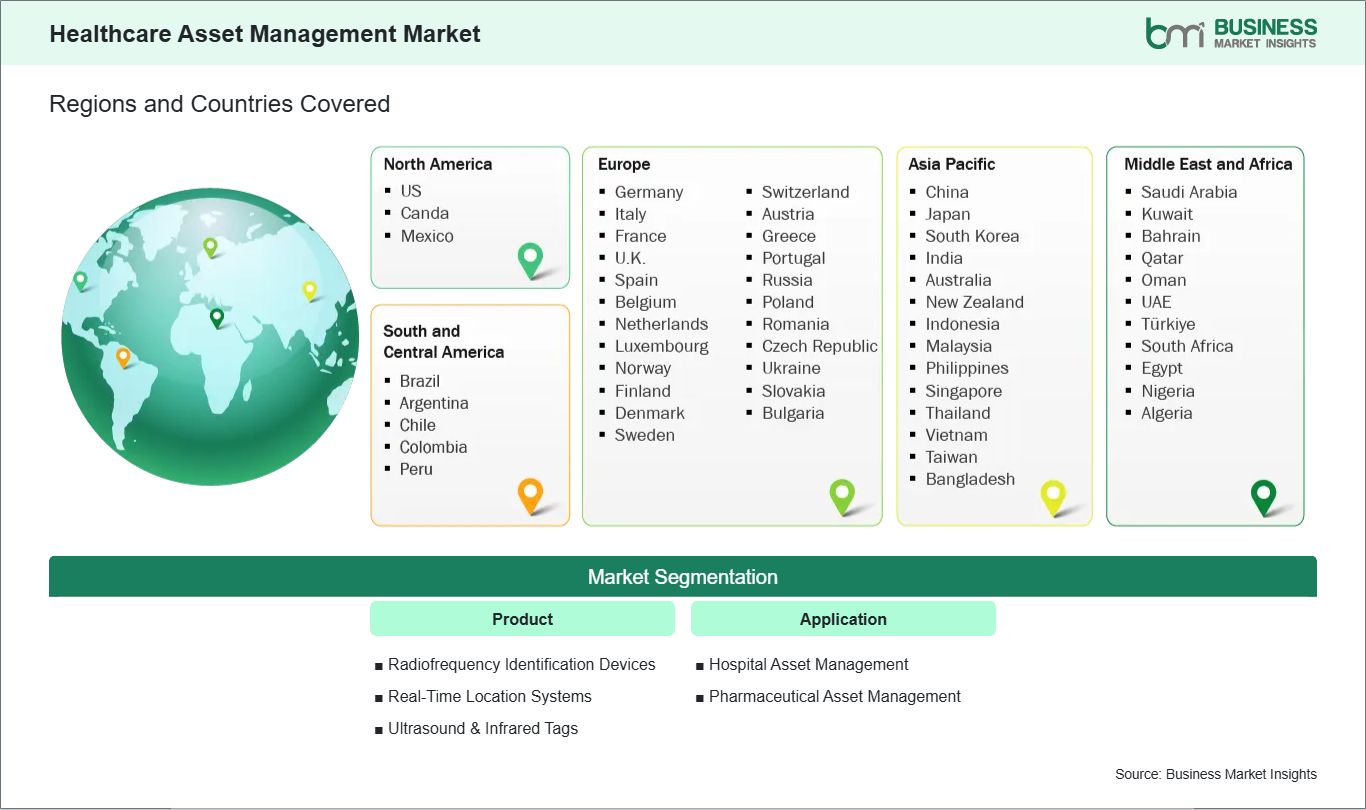The height and width of the screenshot is (810, 1366).
Task: Click Real-Time Location Systems item
Action: point(490,696)
